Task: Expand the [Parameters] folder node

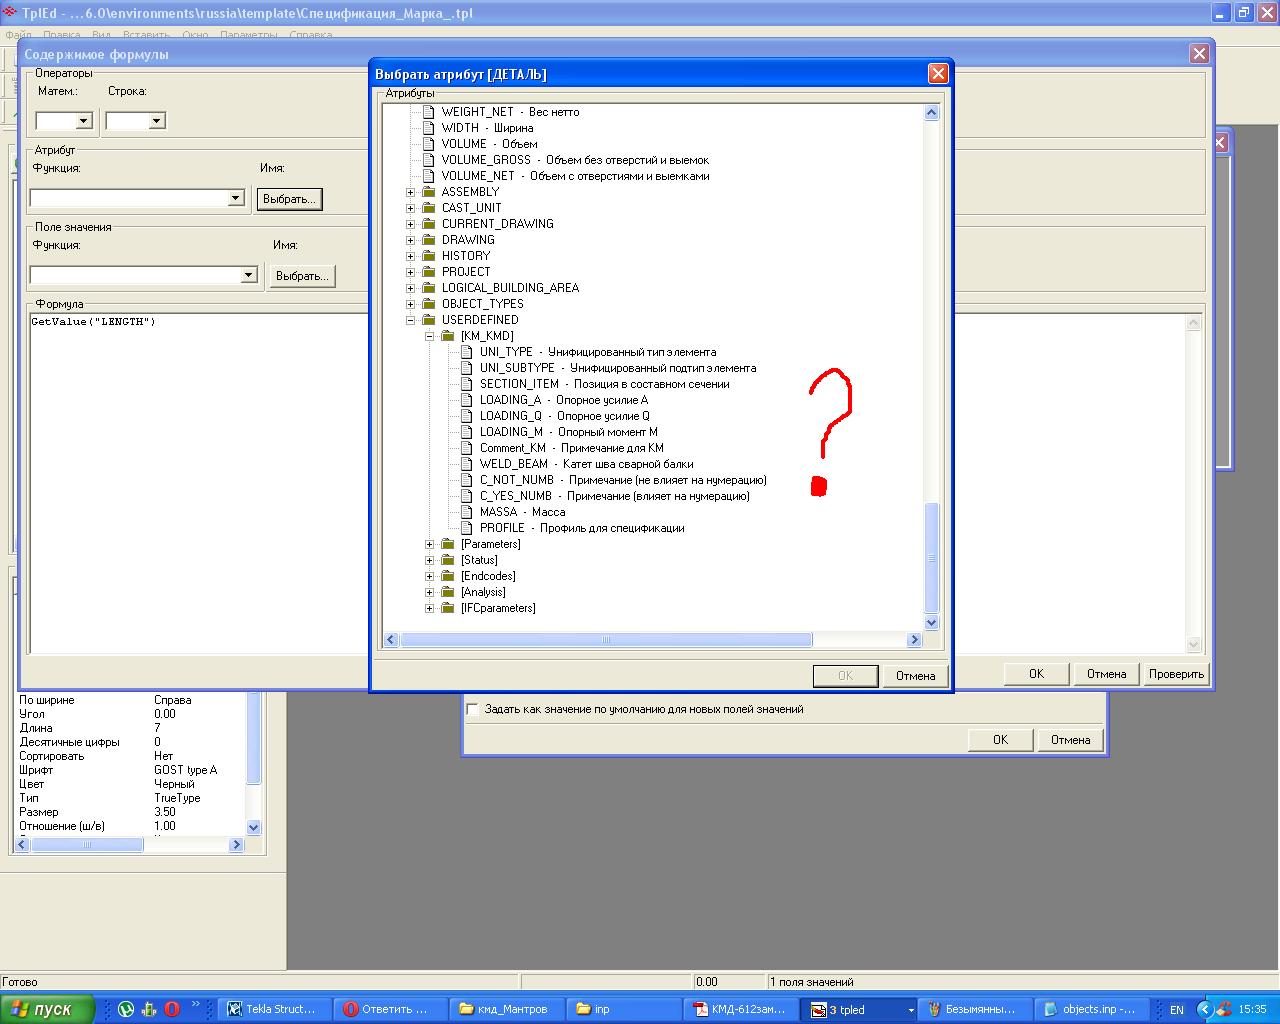Action: click(429, 544)
